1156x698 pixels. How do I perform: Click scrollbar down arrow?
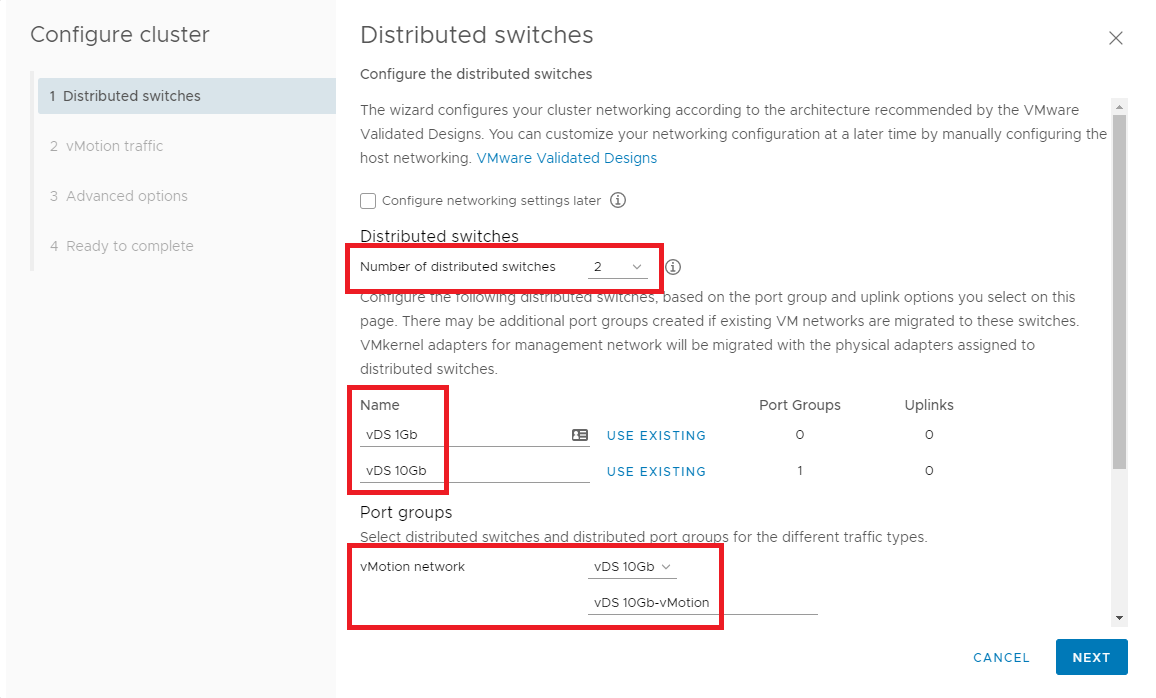[1120, 619]
